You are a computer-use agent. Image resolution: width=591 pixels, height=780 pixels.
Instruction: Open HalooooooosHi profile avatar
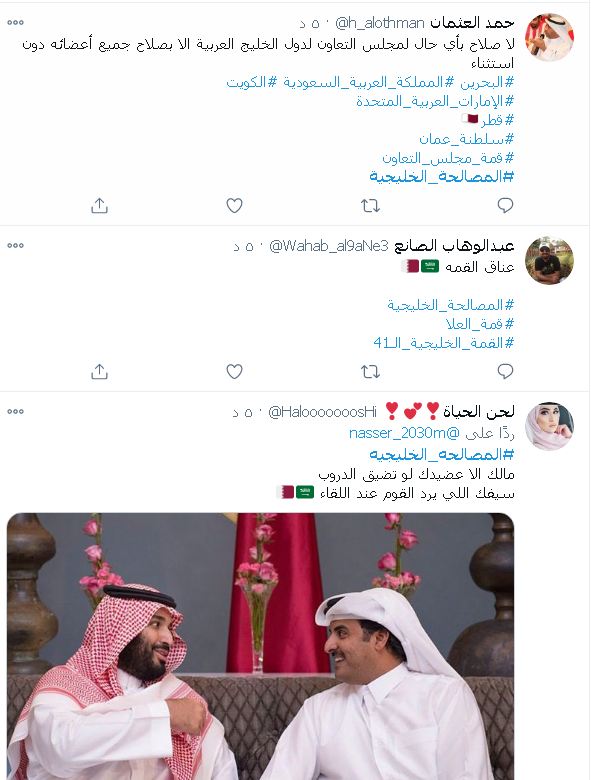[550, 426]
